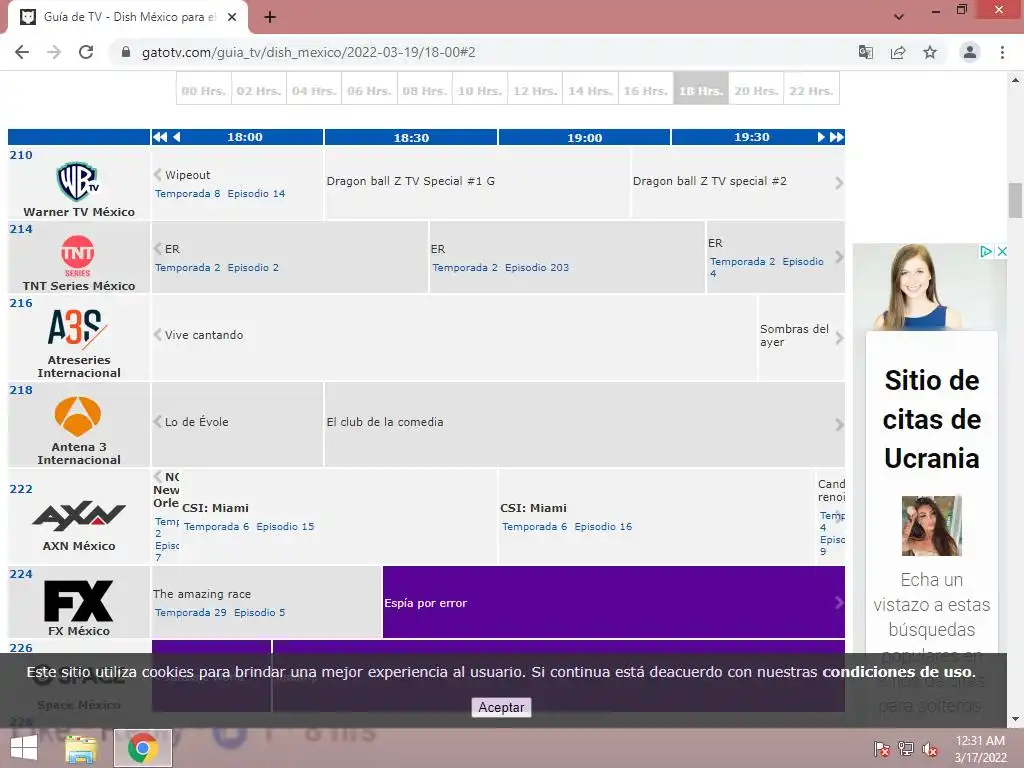
Task: Reload the page with the refresh icon
Action: [x=86, y=52]
